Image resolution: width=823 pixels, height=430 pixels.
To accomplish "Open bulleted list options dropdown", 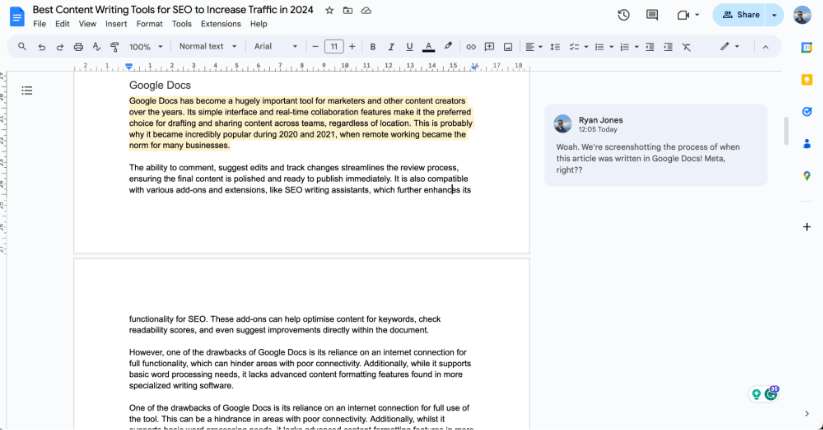I will [x=611, y=47].
